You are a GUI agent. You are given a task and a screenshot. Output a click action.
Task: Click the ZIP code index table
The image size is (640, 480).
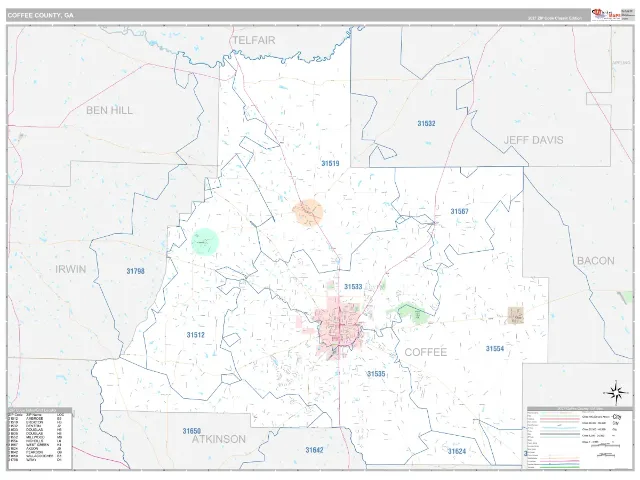pyautogui.click(x=40, y=438)
